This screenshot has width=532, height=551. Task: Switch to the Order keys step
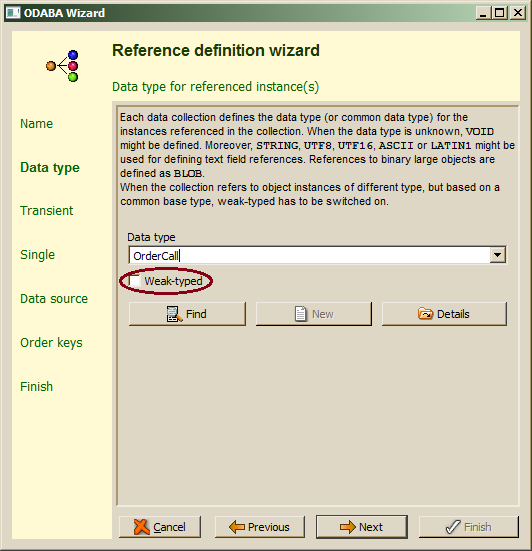point(51,343)
